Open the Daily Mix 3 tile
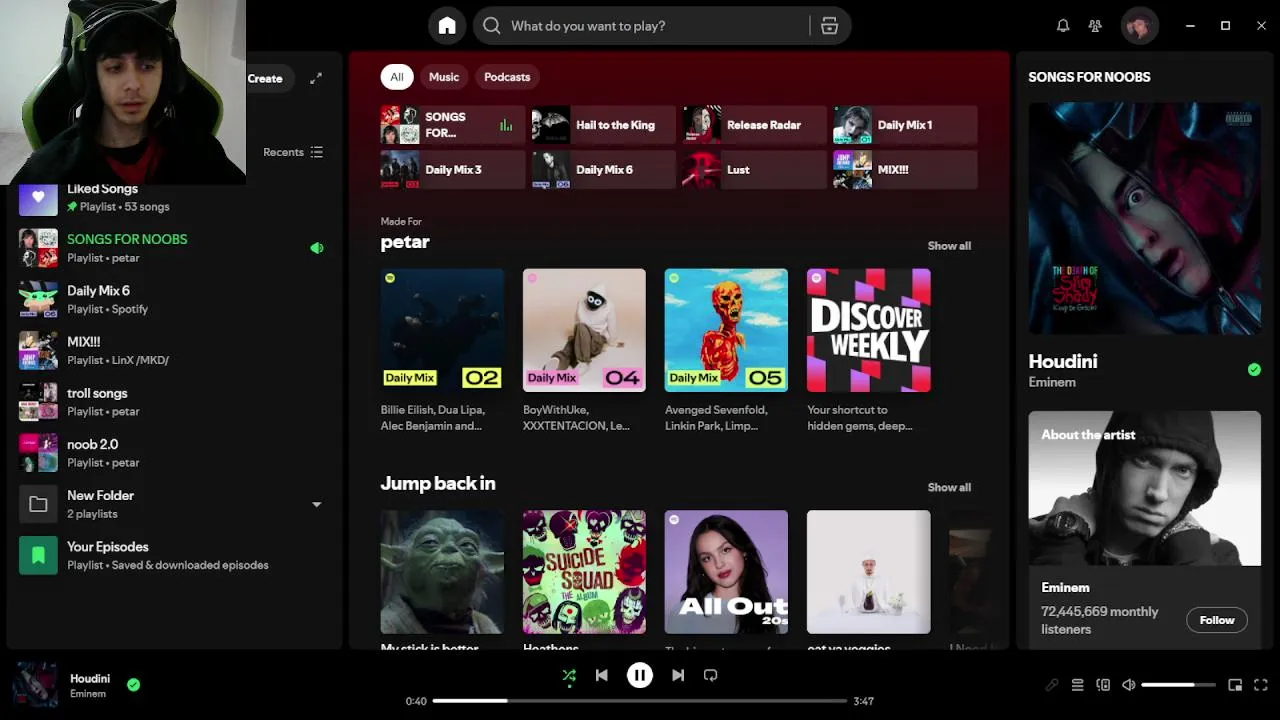Screen dimensions: 1280x720 click(453, 170)
